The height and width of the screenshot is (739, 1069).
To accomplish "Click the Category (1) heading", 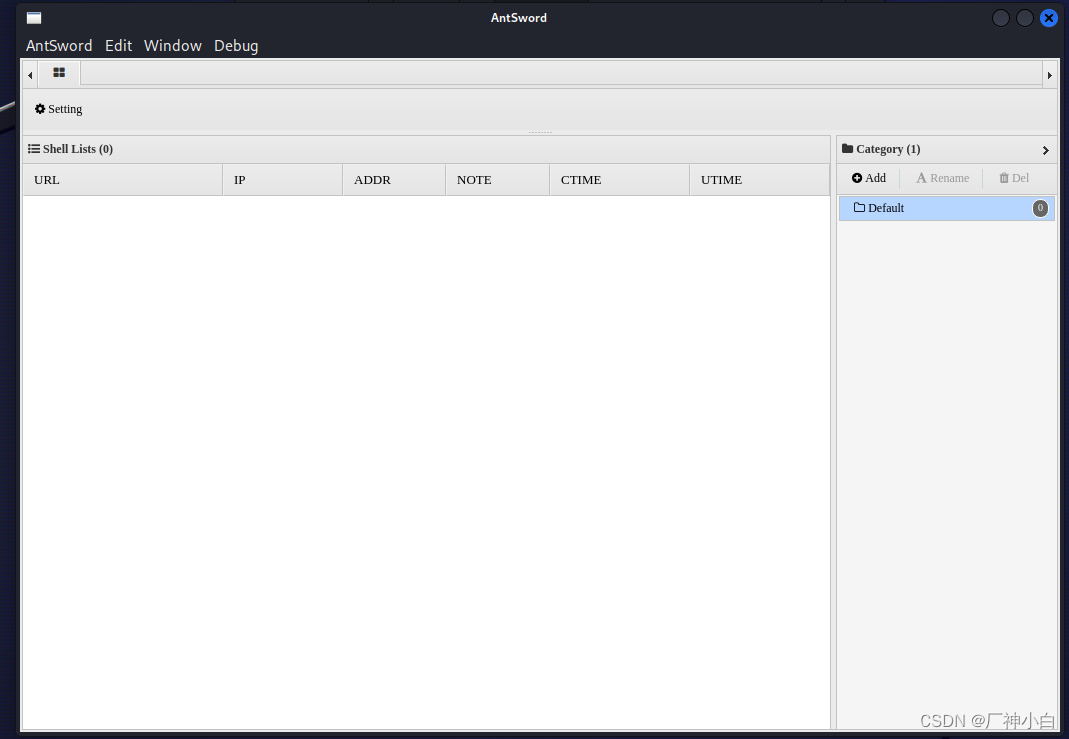I will 881,149.
